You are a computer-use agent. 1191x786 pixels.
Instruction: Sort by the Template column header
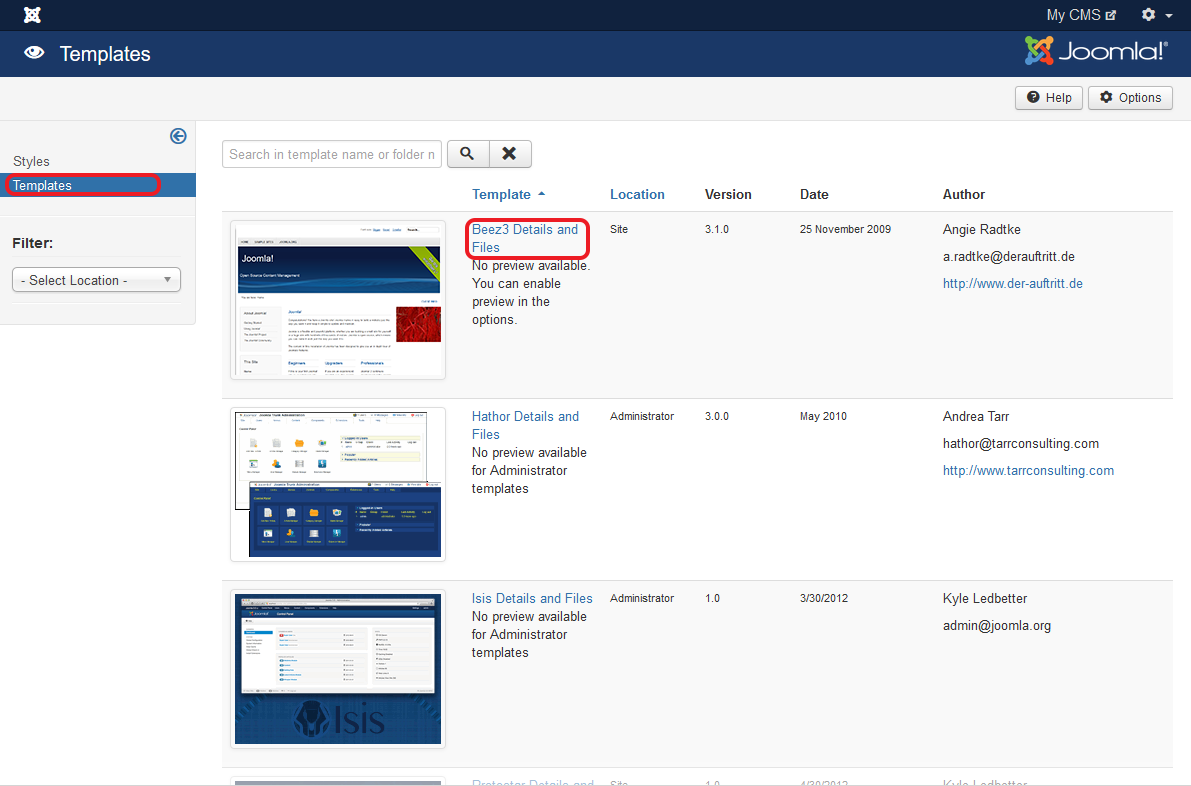tap(508, 194)
